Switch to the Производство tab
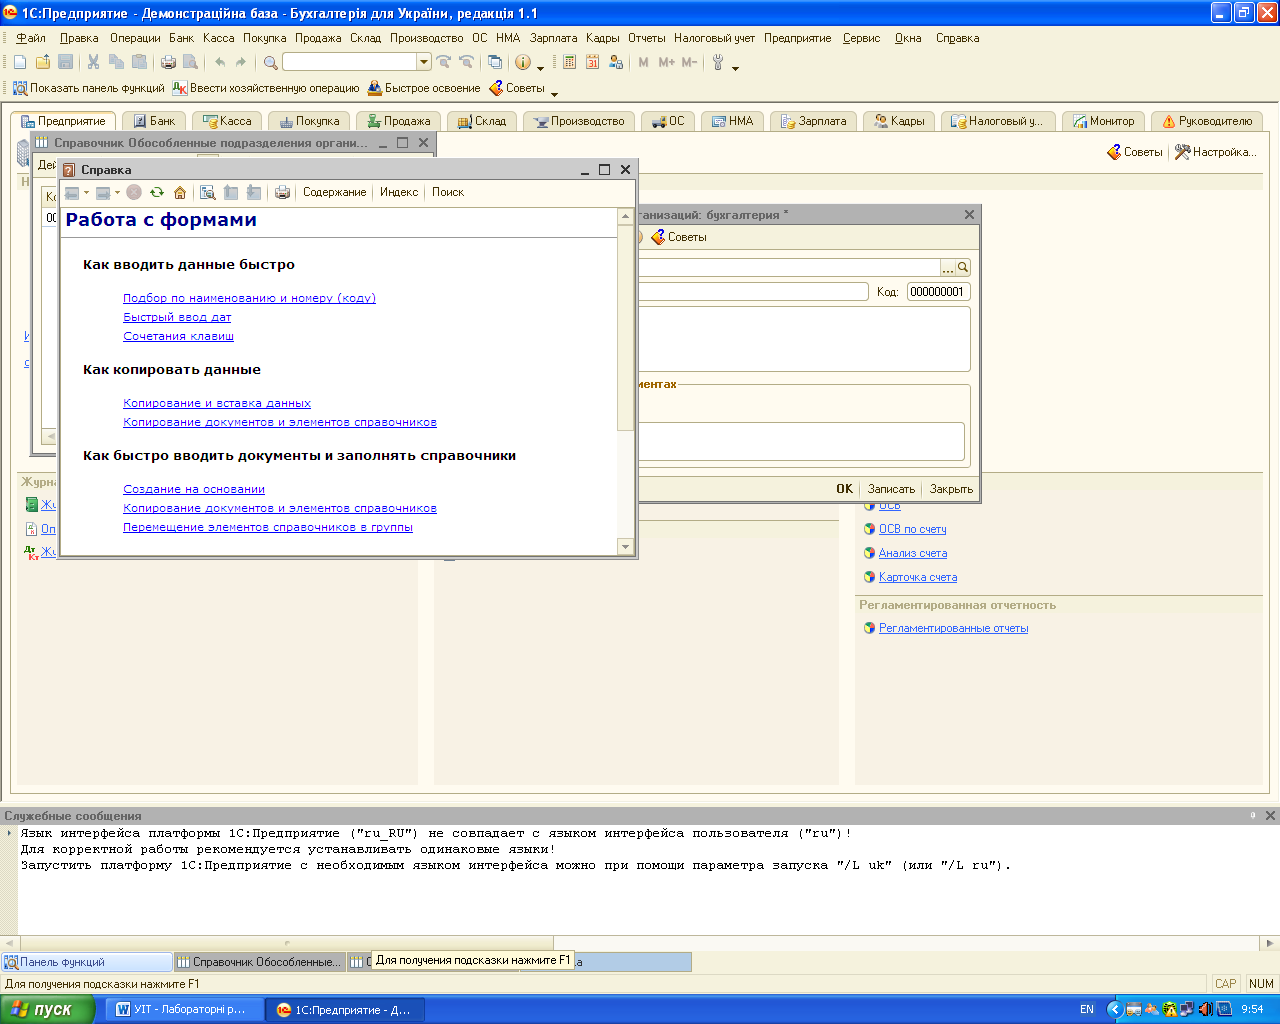This screenshot has width=1280, height=1024. 578,121
